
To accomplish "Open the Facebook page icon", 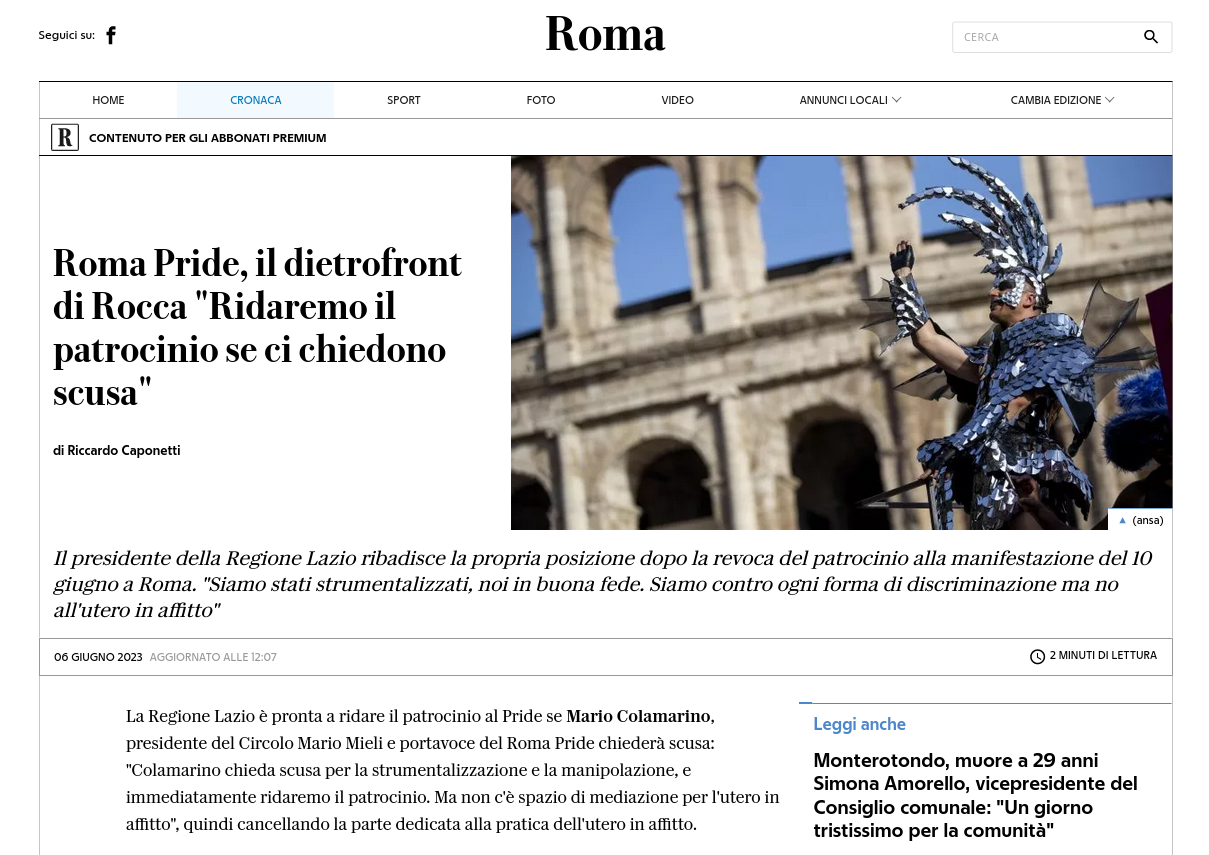I will pyautogui.click(x=111, y=36).
